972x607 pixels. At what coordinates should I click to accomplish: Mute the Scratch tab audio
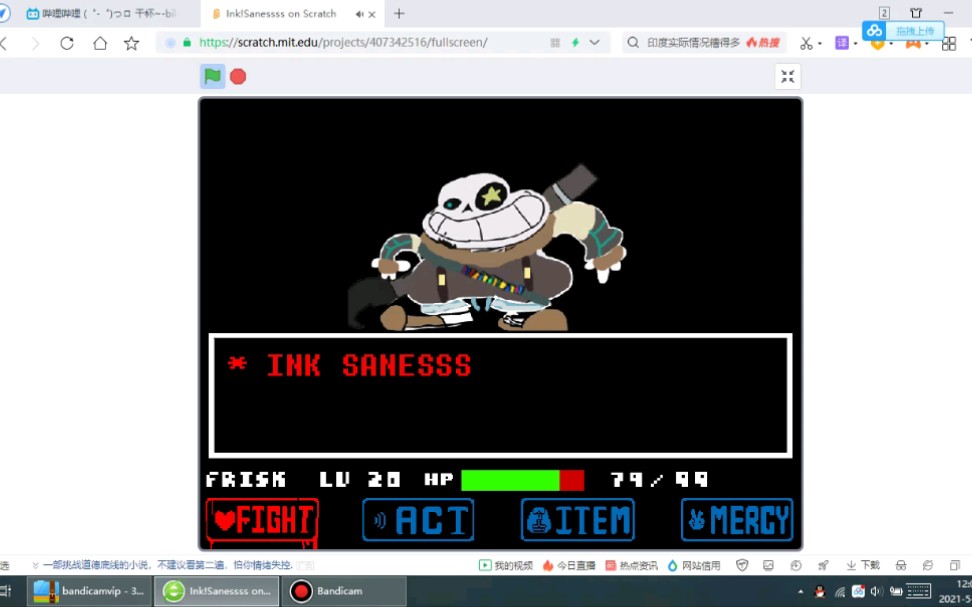(x=359, y=14)
